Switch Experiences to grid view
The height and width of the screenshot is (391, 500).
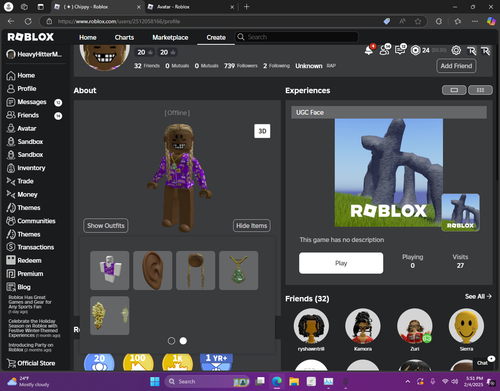click(480, 90)
